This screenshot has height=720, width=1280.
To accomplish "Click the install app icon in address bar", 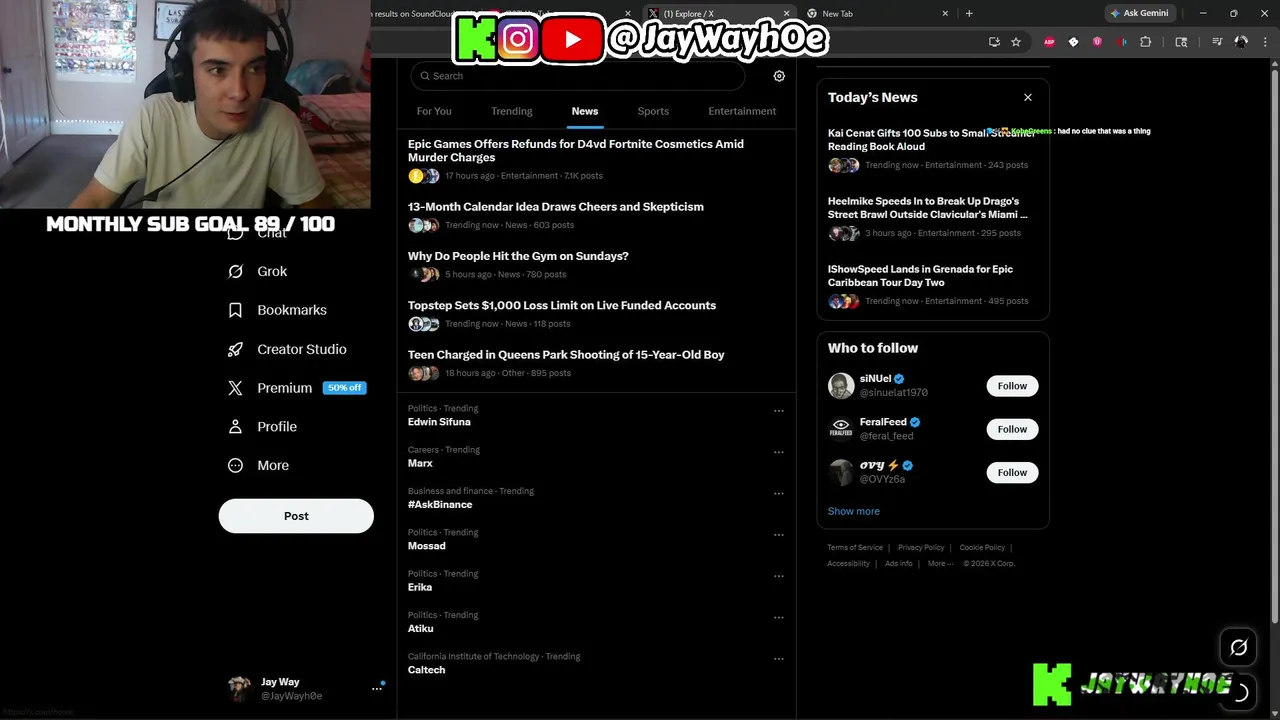I will [994, 42].
